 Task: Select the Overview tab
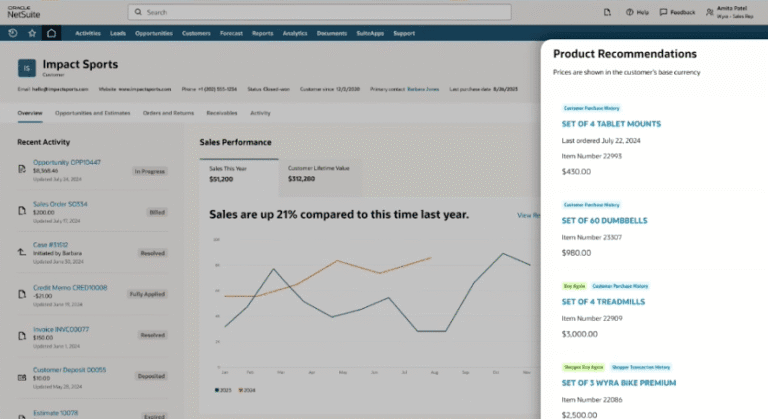pyautogui.click(x=30, y=113)
